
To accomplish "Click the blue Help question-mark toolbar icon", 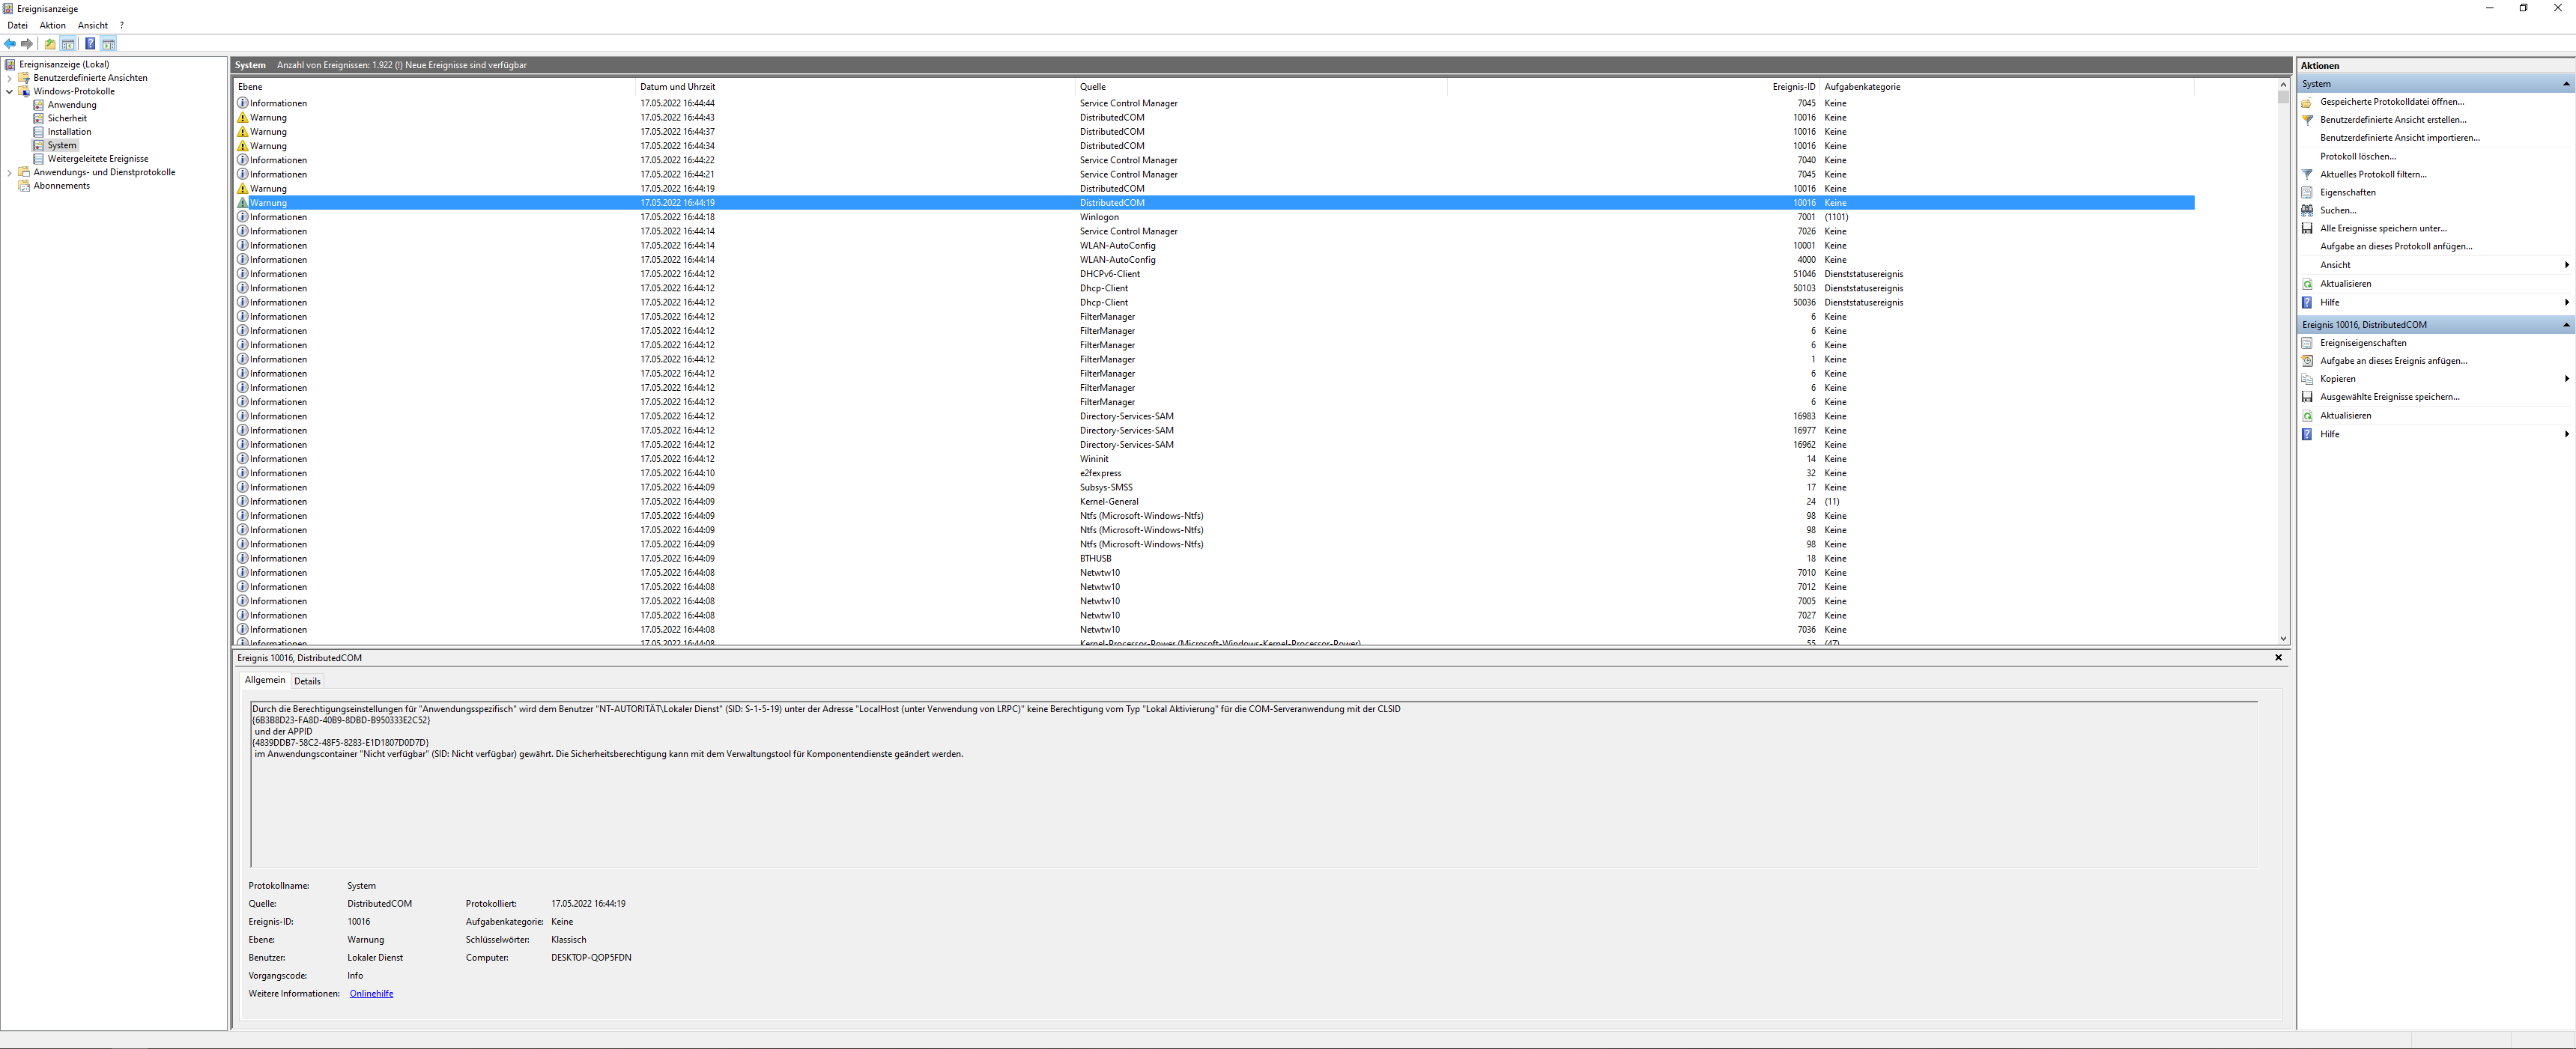I will [90, 44].
